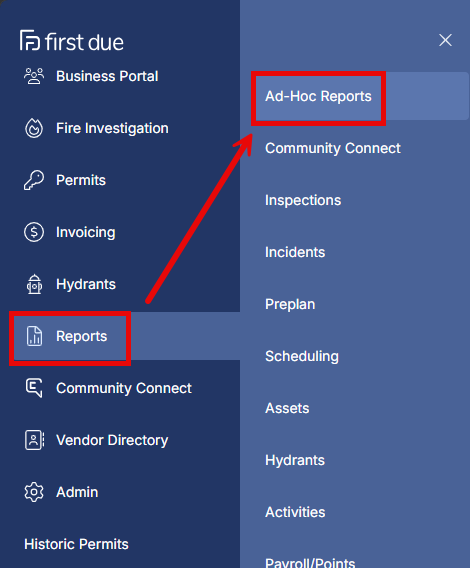Click the Reports chart document icon
Viewport: 470px width, 568px height.
(x=34, y=336)
